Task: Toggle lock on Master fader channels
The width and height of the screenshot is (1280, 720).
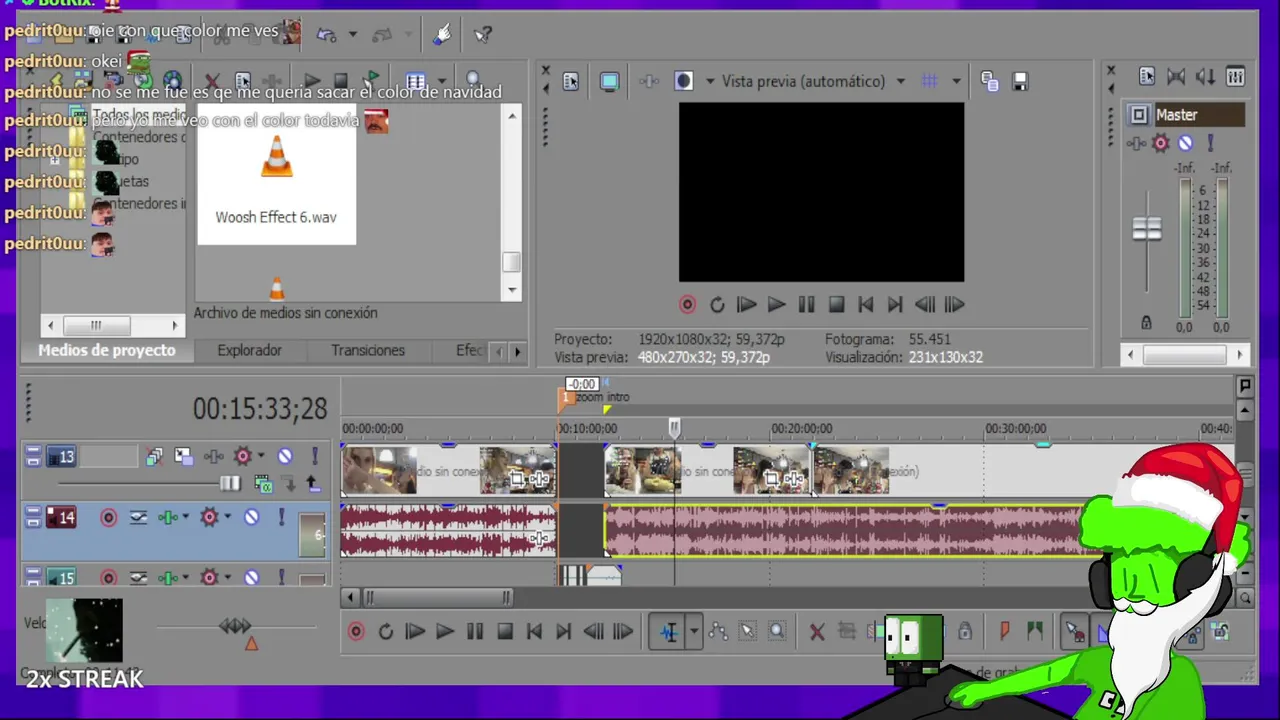Action: click(x=1146, y=323)
